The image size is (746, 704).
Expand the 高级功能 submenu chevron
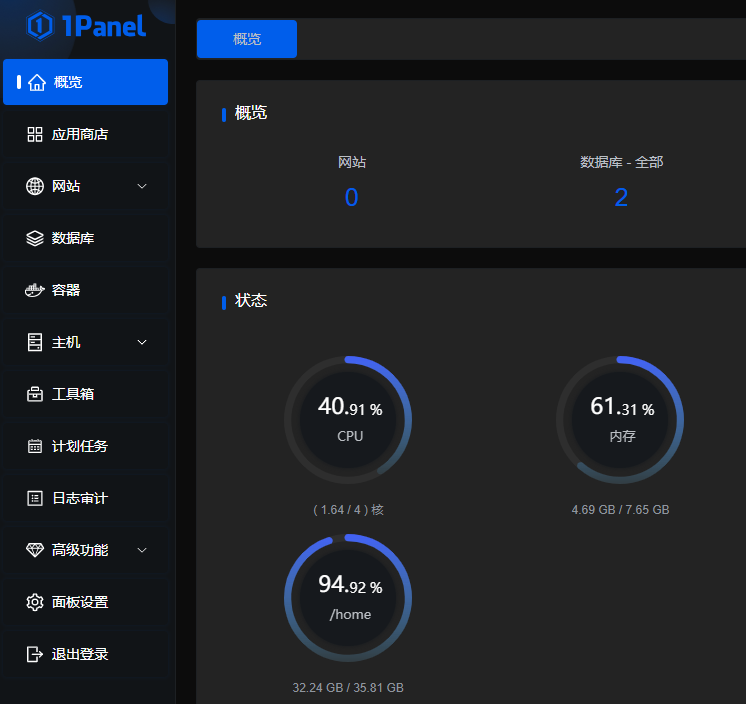142,550
